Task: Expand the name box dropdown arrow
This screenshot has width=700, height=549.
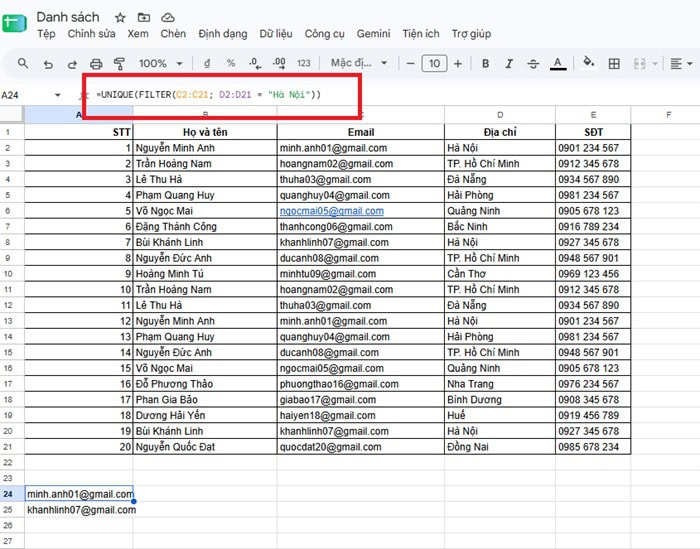Action: tap(58, 95)
